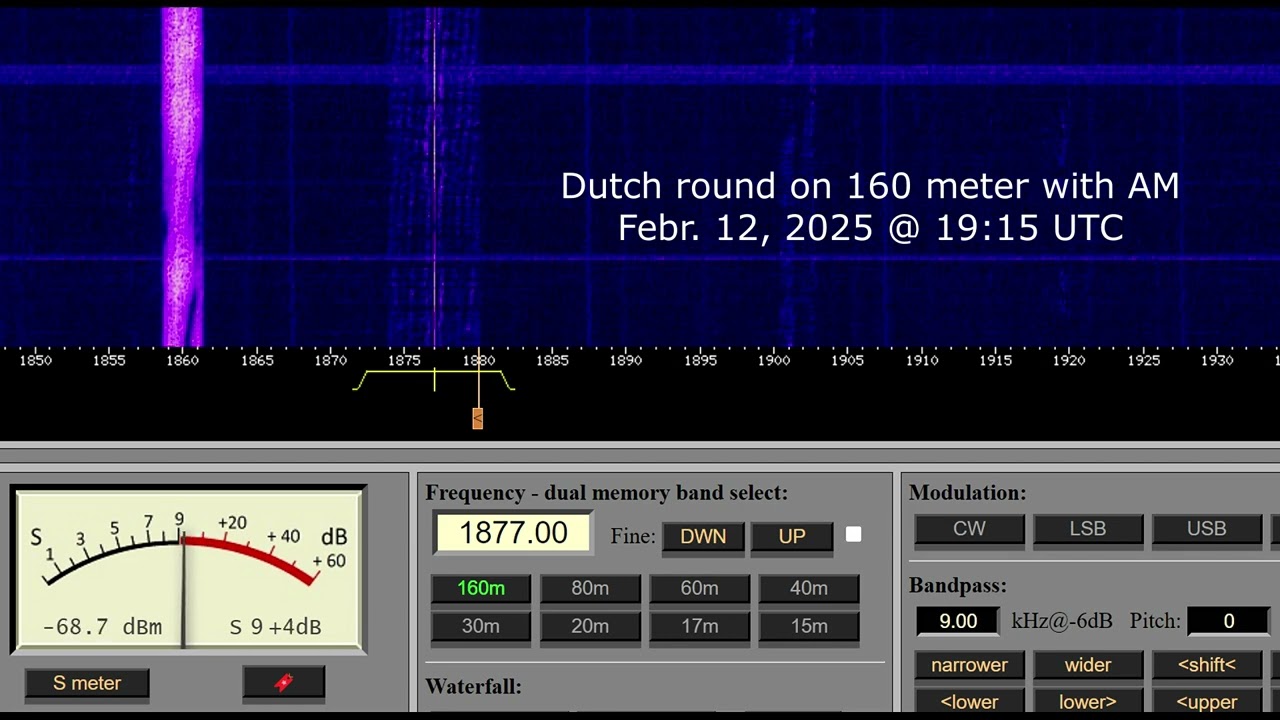
Task: Set modulation to LSB
Action: pos(1088,529)
